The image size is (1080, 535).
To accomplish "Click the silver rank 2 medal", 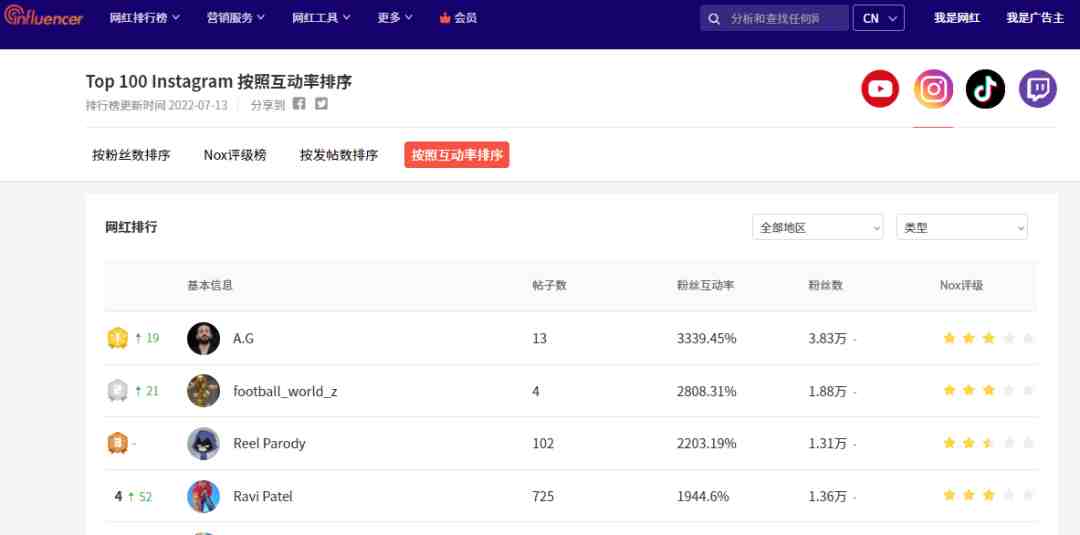I will (118, 391).
